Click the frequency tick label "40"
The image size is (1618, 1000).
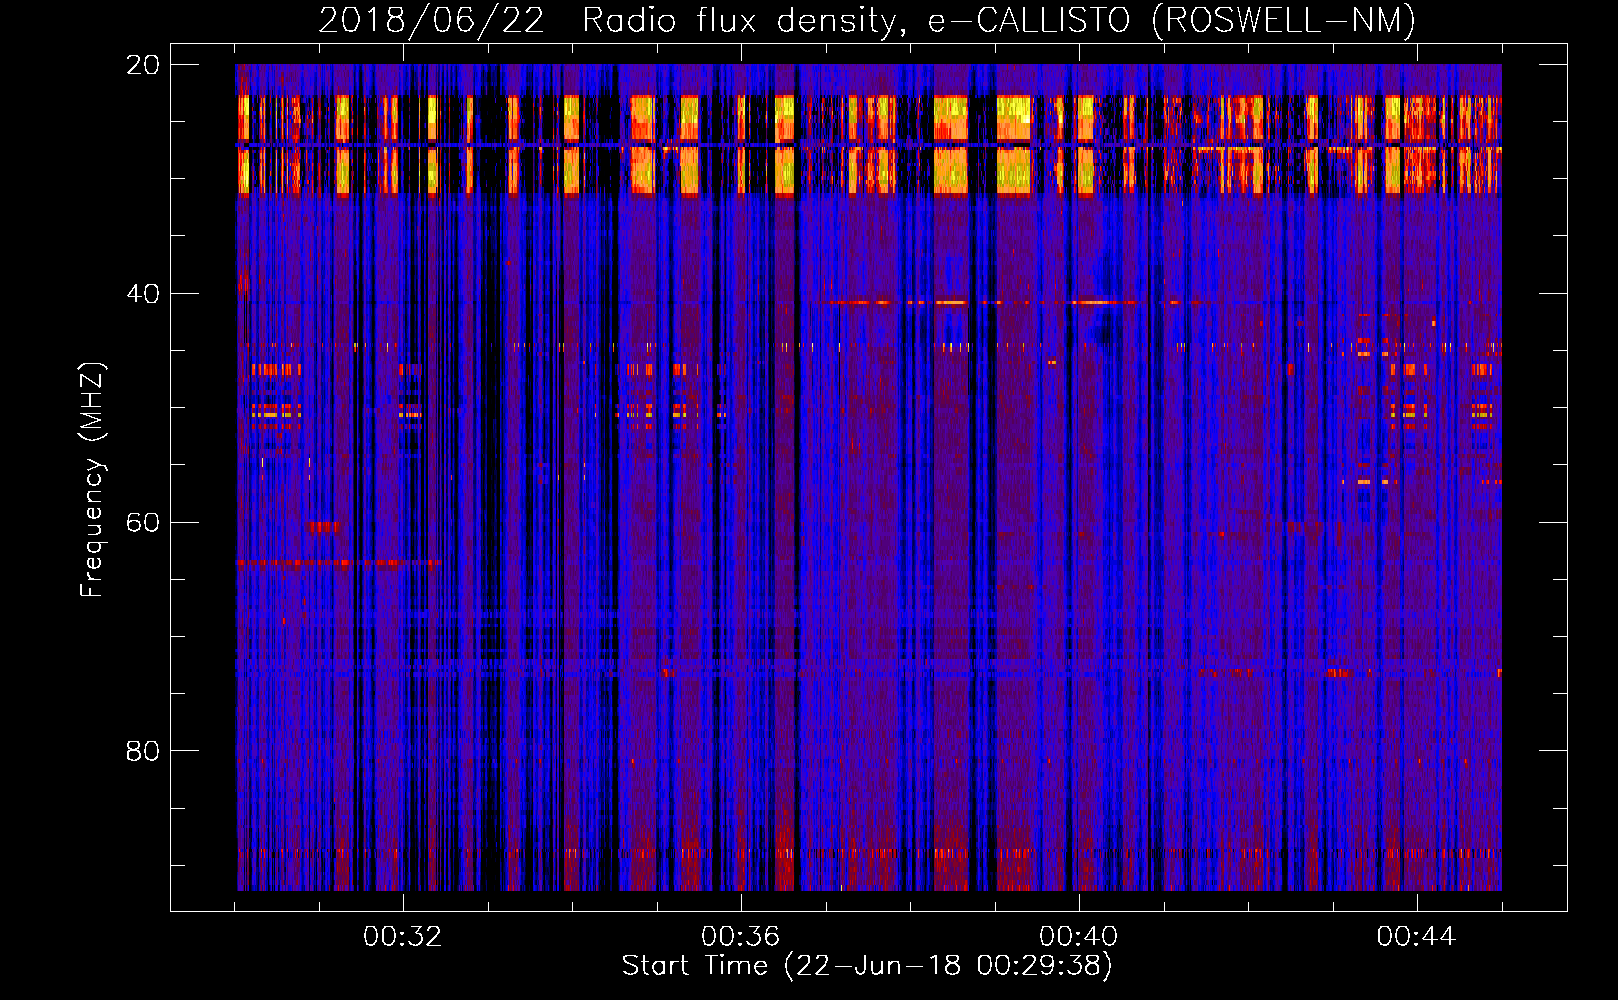[x=143, y=294]
